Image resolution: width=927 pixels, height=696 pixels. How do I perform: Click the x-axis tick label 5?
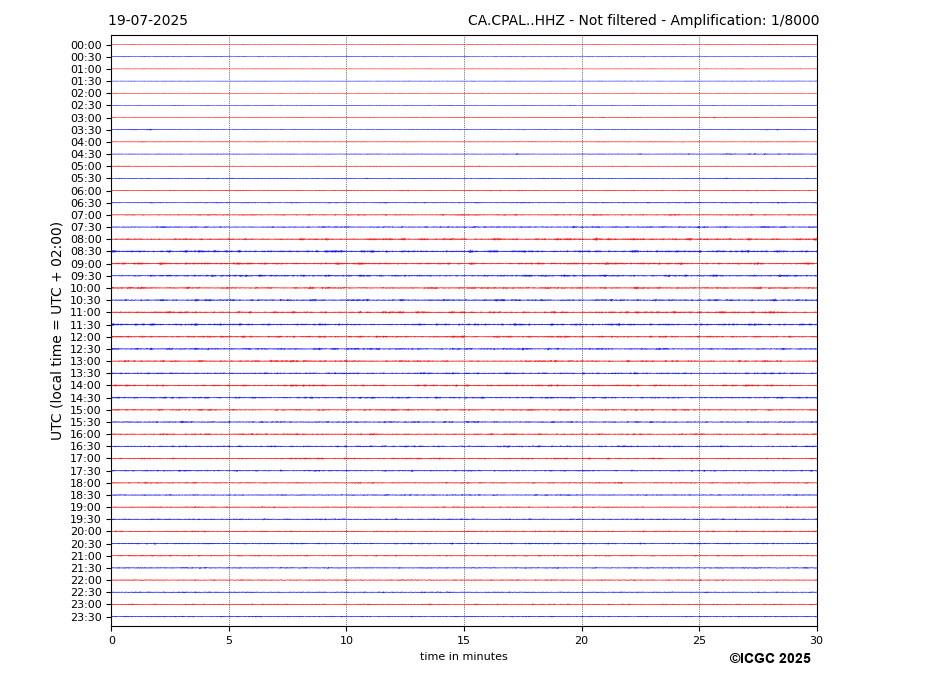tap(229, 640)
